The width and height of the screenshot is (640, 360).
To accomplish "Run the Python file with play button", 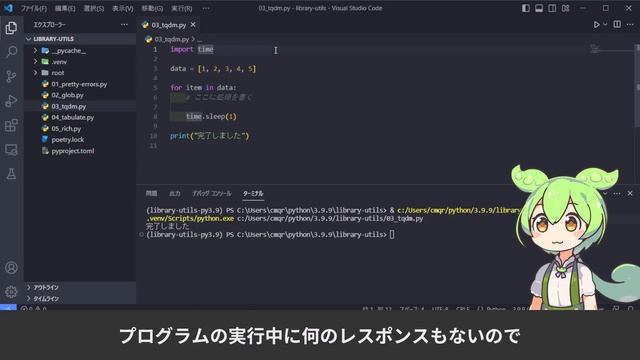I will coord(596,25).
